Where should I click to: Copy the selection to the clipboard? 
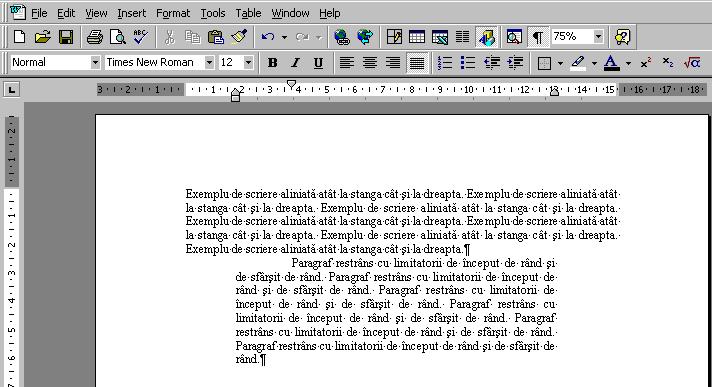[193, 37]
